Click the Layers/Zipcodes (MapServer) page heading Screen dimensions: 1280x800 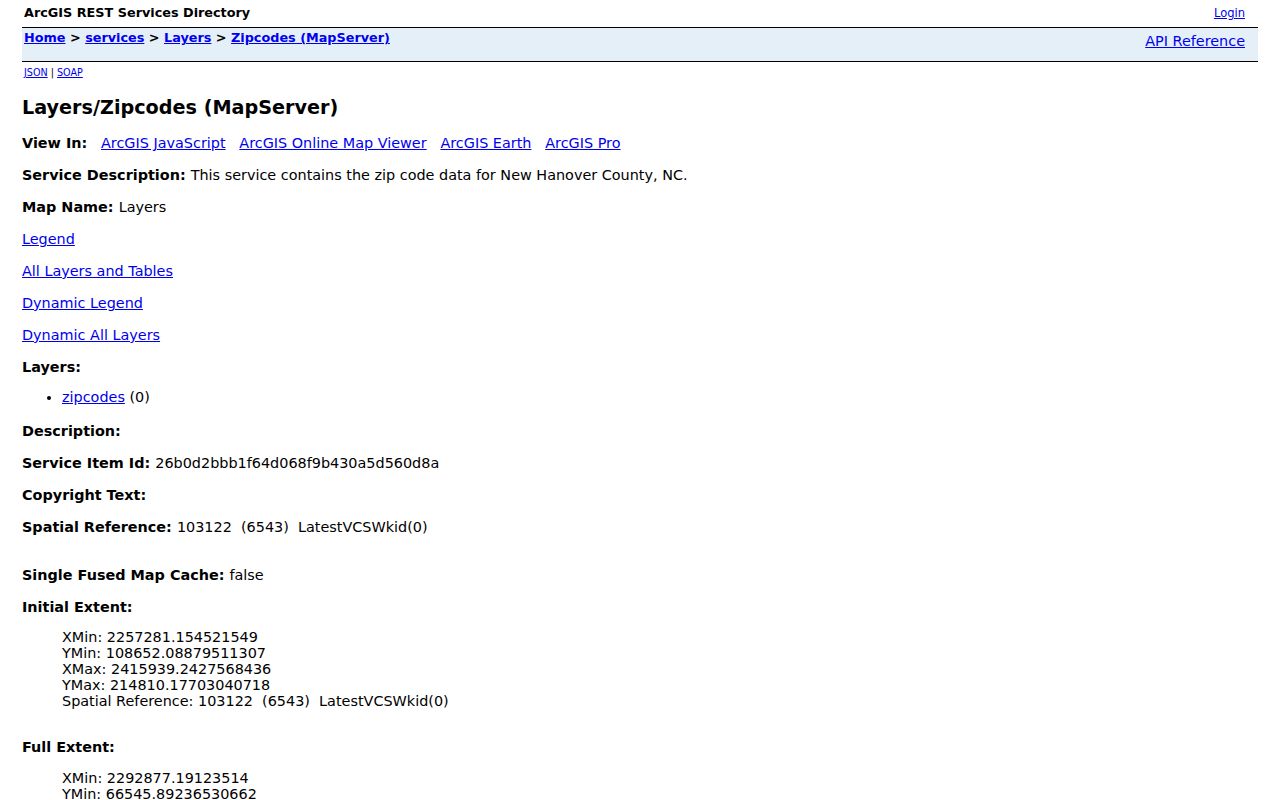coord(180,107)
